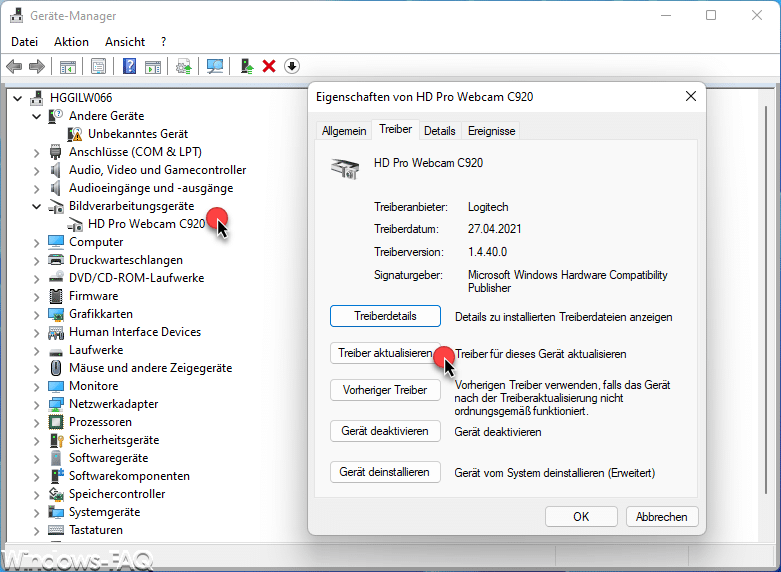Click the Treiberversion value 1.4.40.0
Screen dimensions: 781x572
click(x=487, y=252)
